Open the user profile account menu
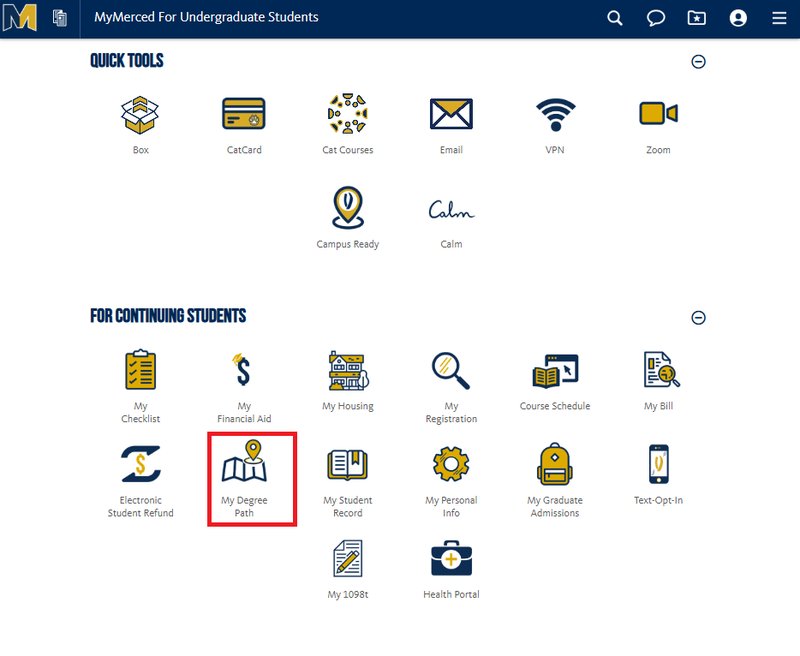Viewport: 800px width, 656px height. [x=738, y=18]
